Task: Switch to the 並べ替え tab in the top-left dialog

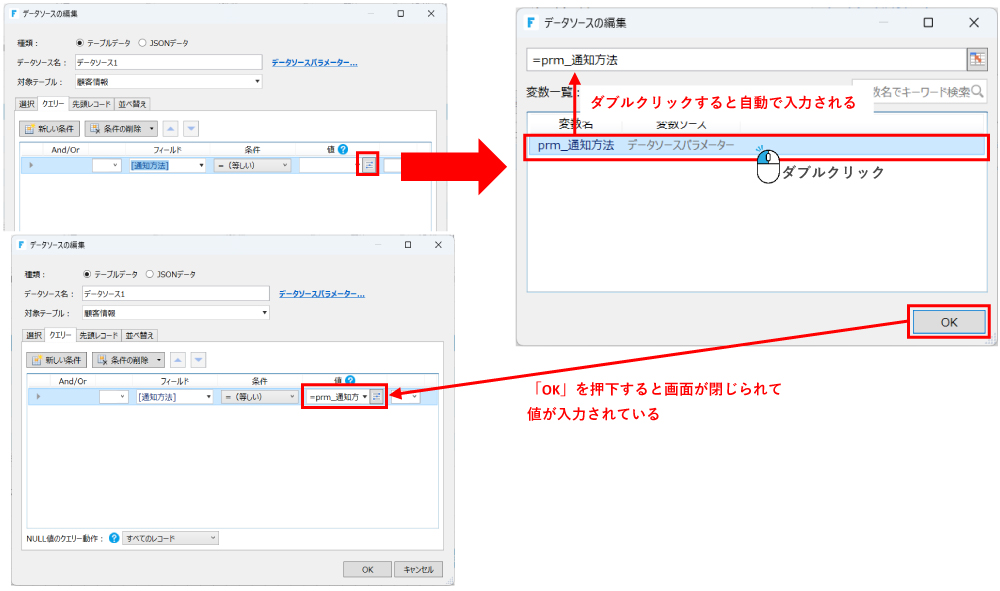Action: coord(132,103)
